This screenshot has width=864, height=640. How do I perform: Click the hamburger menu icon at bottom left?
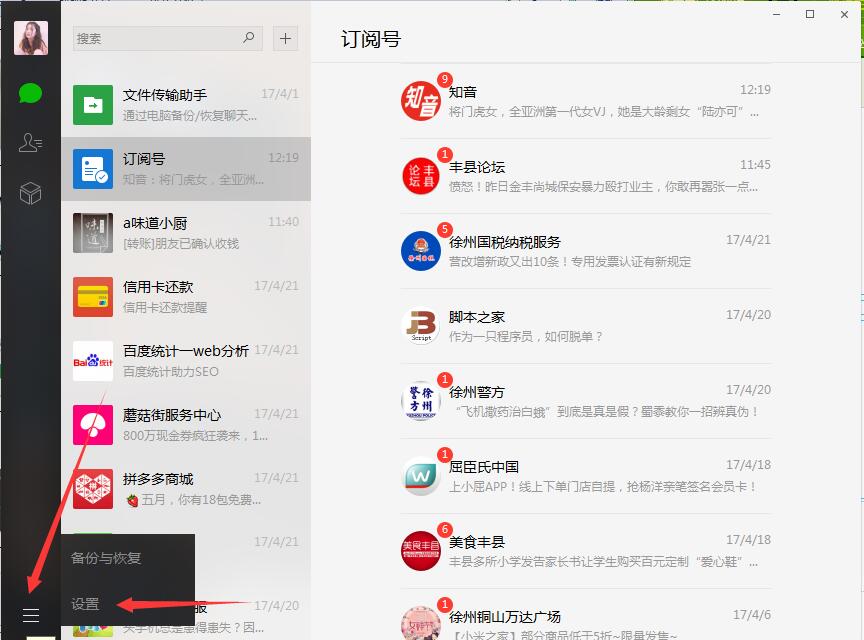pyautogui.click(x=30, y=614)
